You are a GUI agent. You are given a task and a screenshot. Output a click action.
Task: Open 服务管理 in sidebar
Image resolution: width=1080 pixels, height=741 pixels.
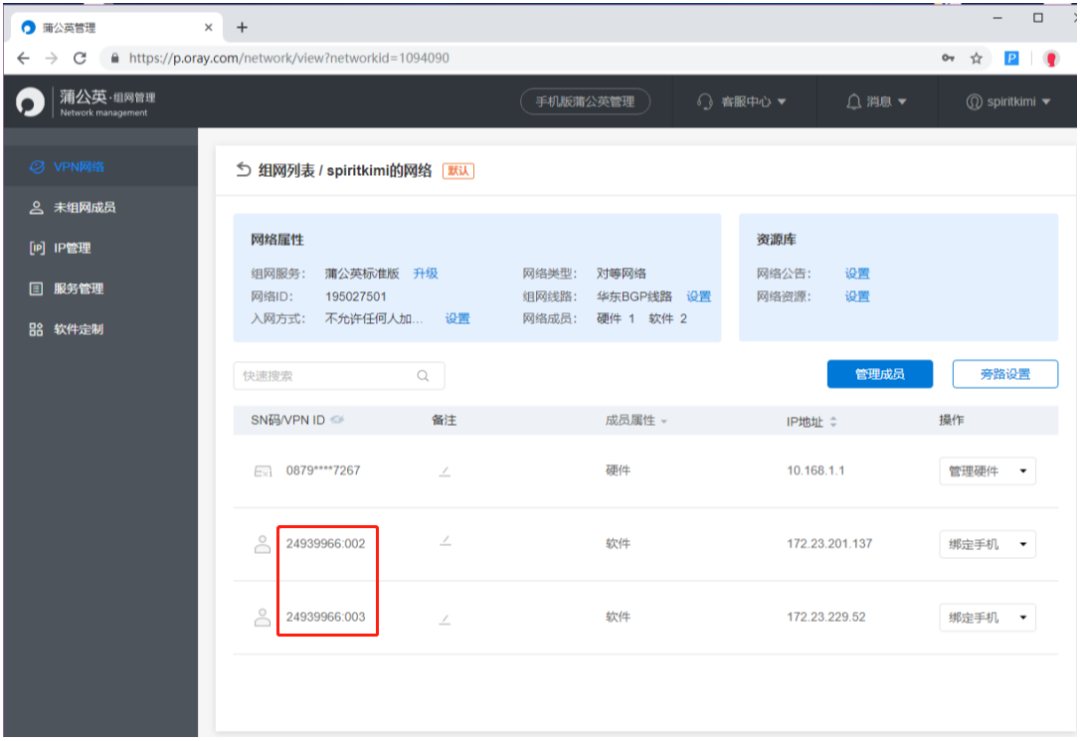[x=101, y=289]
